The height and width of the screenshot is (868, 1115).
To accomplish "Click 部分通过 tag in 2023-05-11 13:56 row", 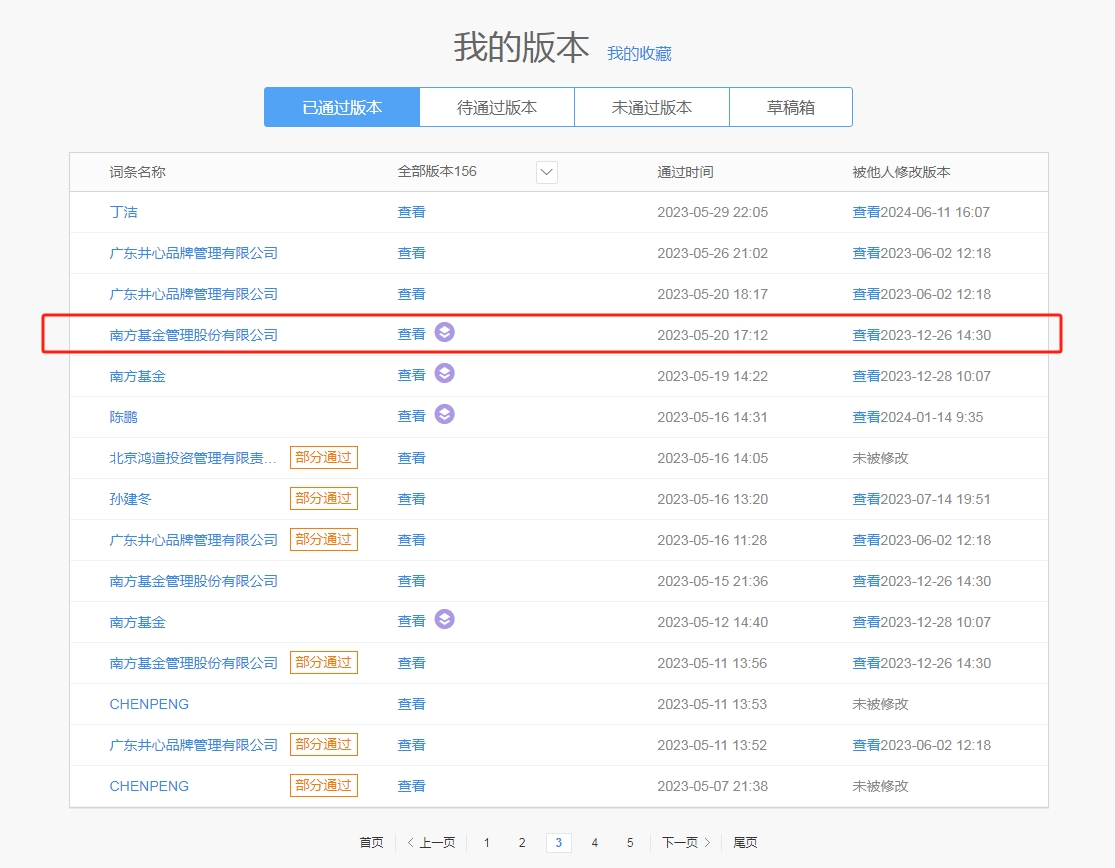I will point(324,663).
